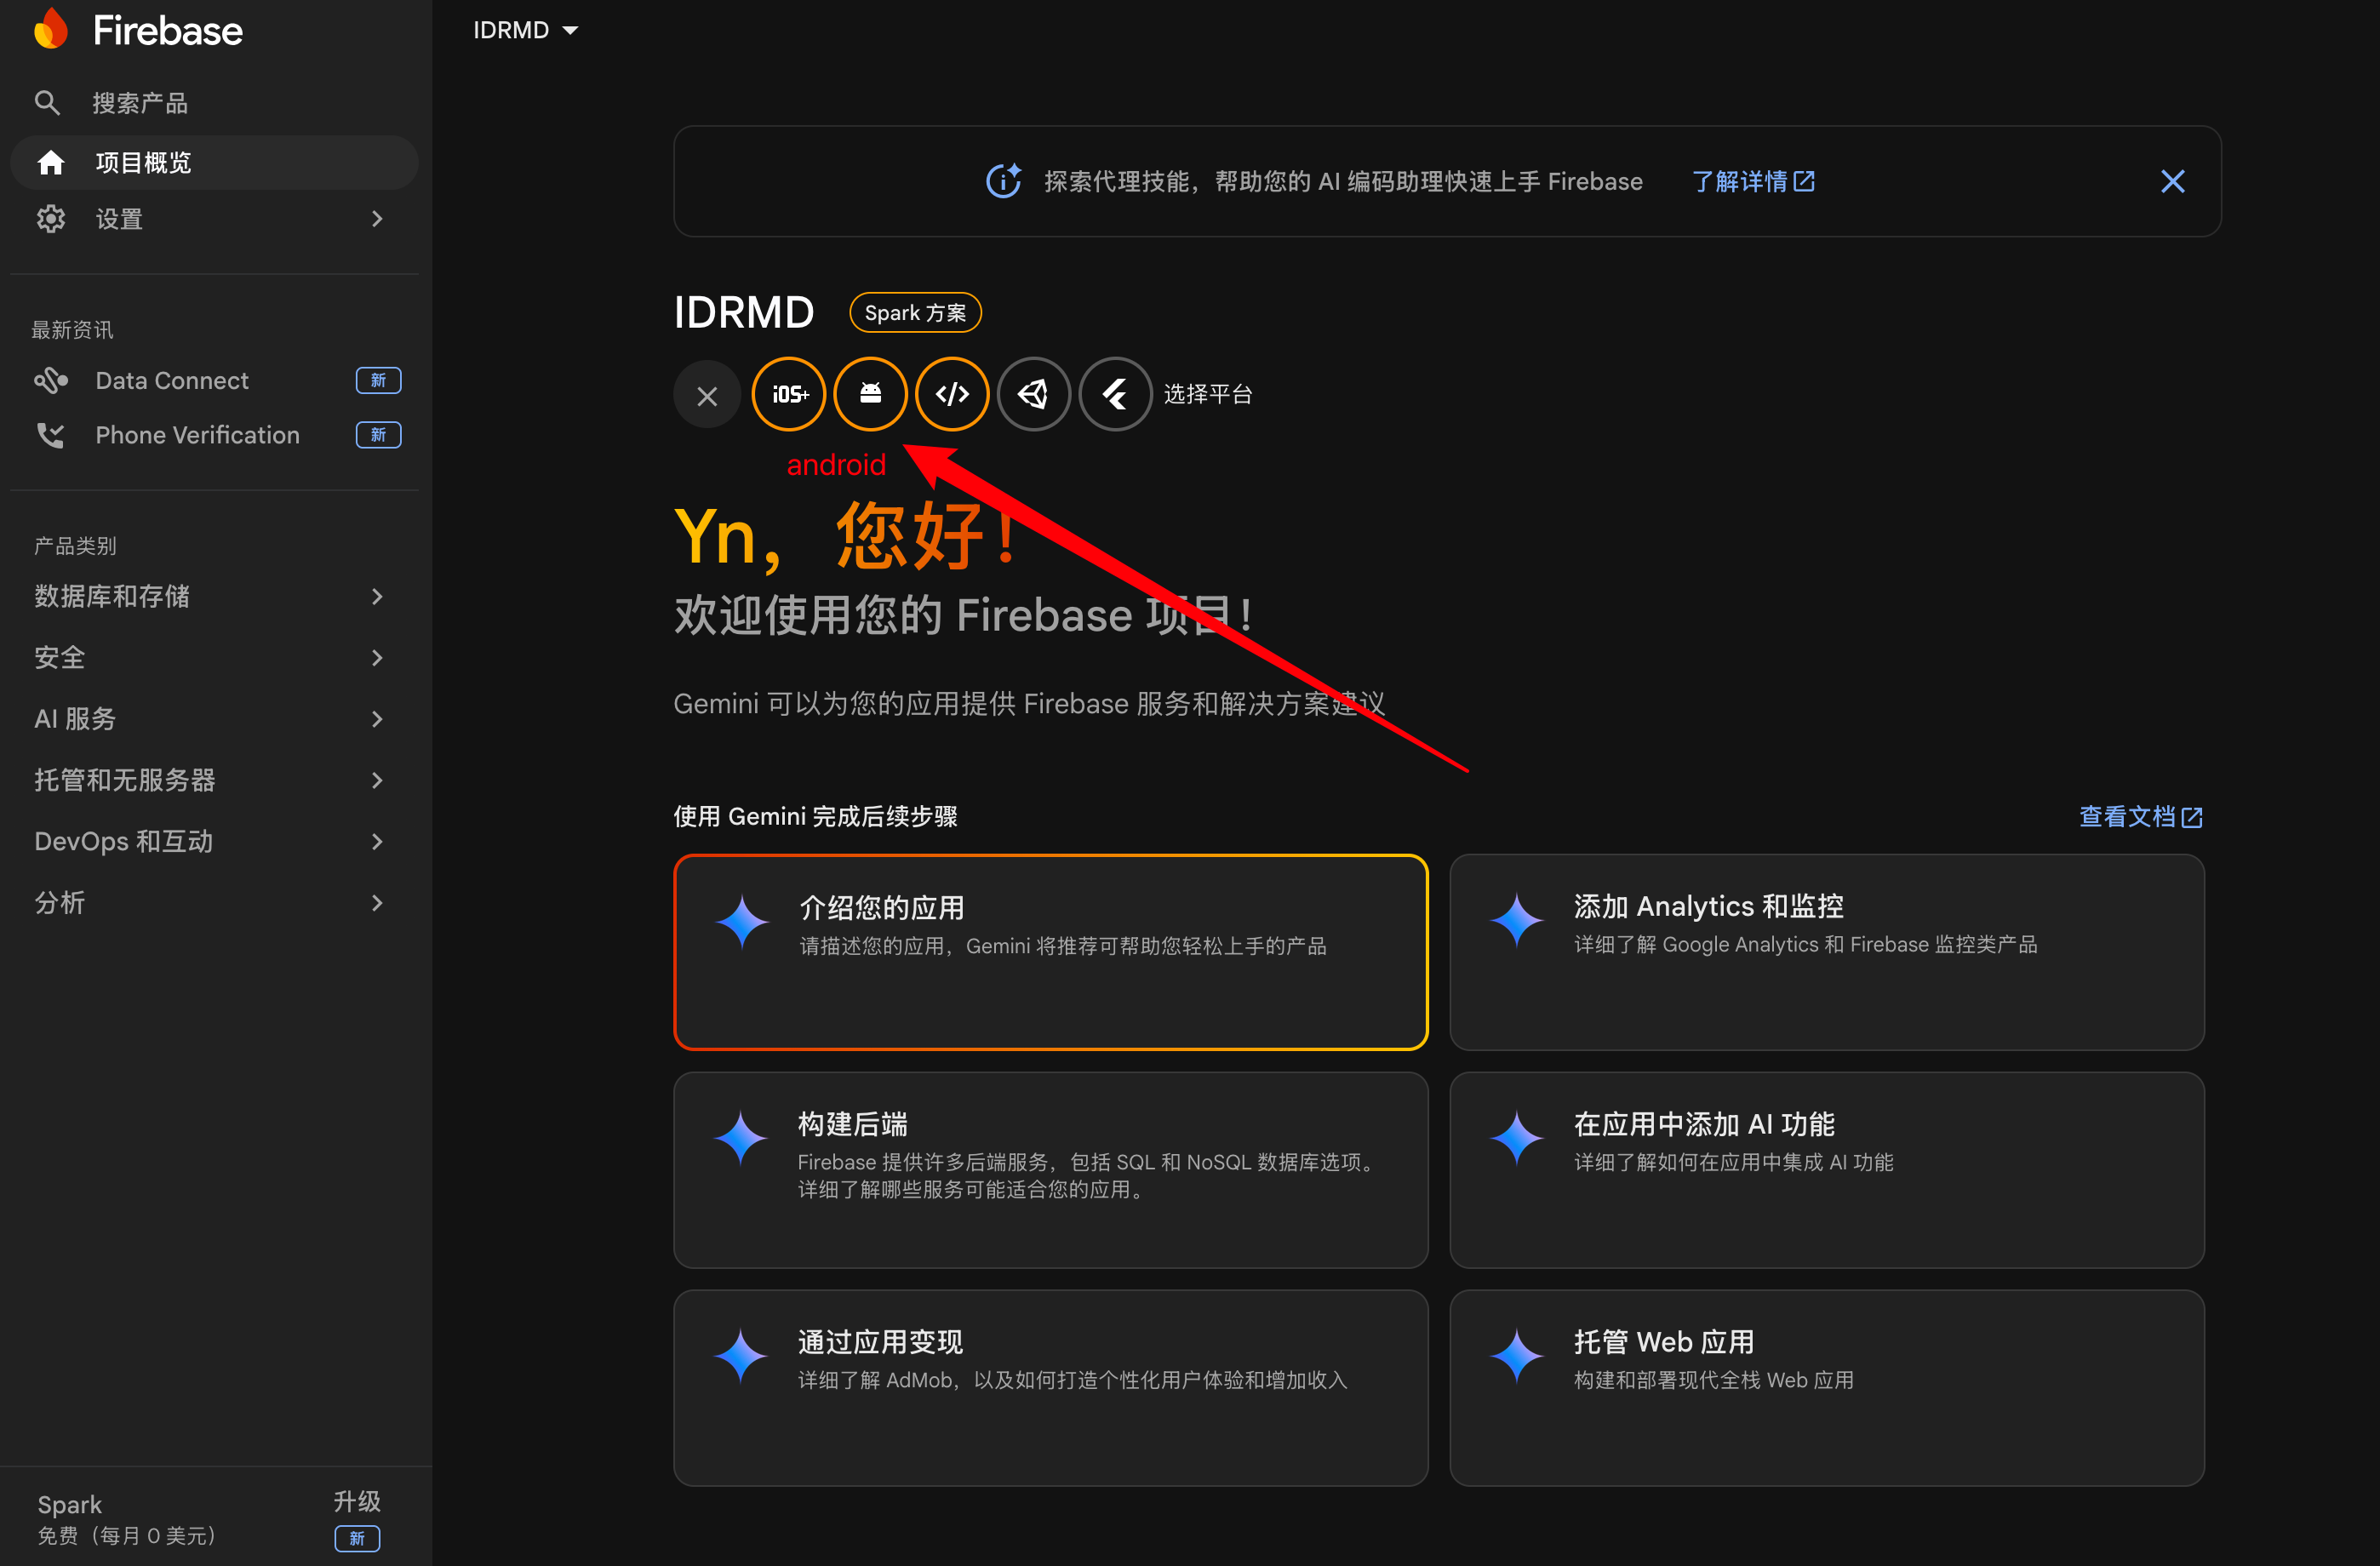Click the Gemini 可以为您的应用提供 description text

[1029, 703]
